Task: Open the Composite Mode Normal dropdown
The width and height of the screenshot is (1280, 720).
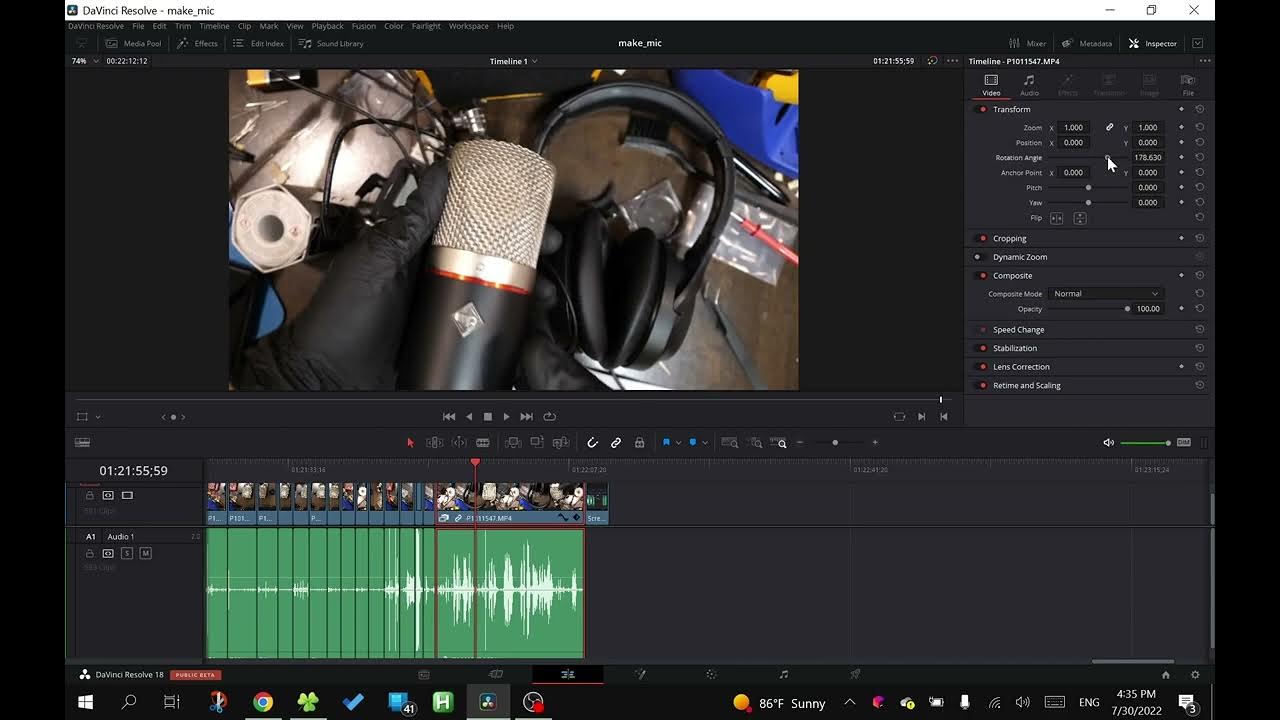Action: point(1105,294)
